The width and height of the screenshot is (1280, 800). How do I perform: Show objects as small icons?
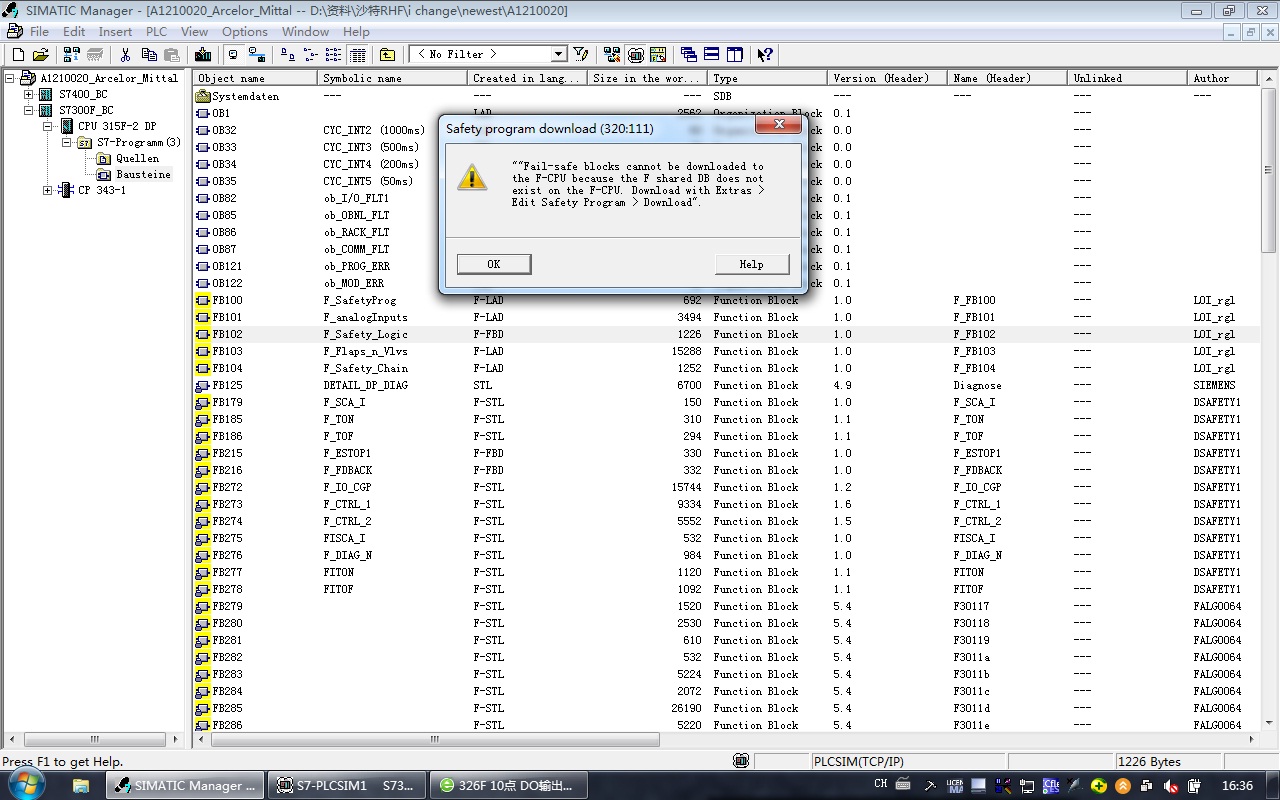[311, 54]
